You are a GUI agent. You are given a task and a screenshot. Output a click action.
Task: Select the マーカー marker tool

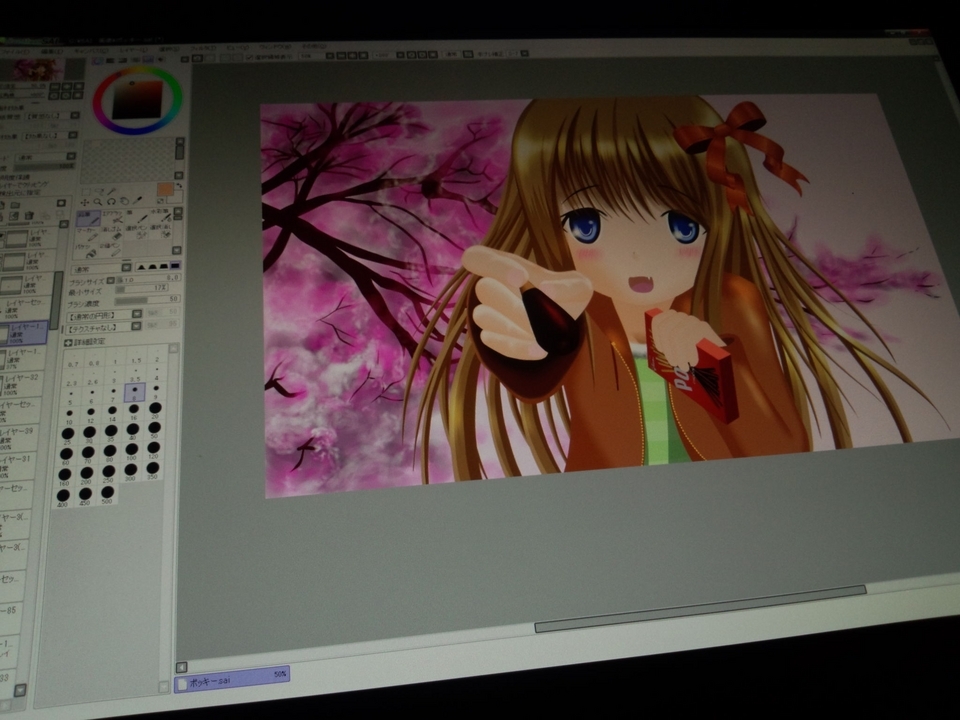coord(87,234)
